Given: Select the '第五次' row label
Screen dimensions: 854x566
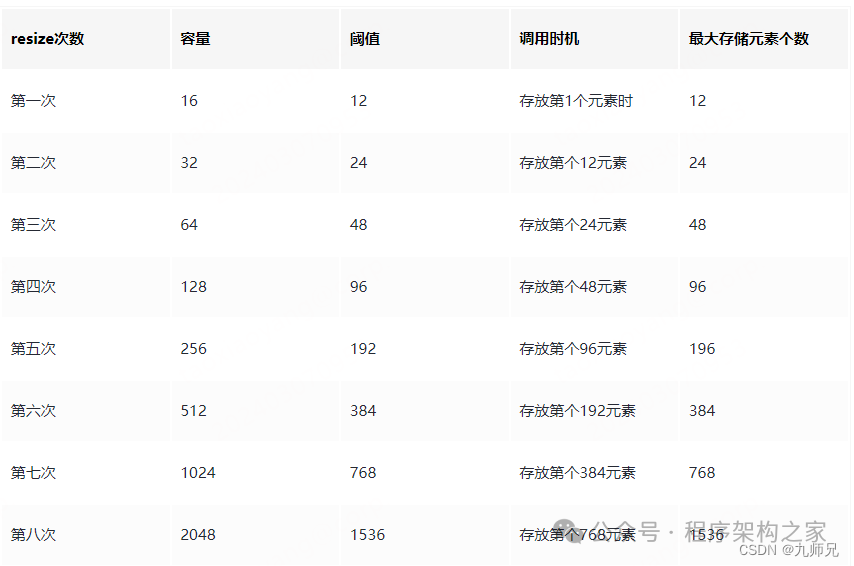Looking at the screenshot, I should (33, 349).
